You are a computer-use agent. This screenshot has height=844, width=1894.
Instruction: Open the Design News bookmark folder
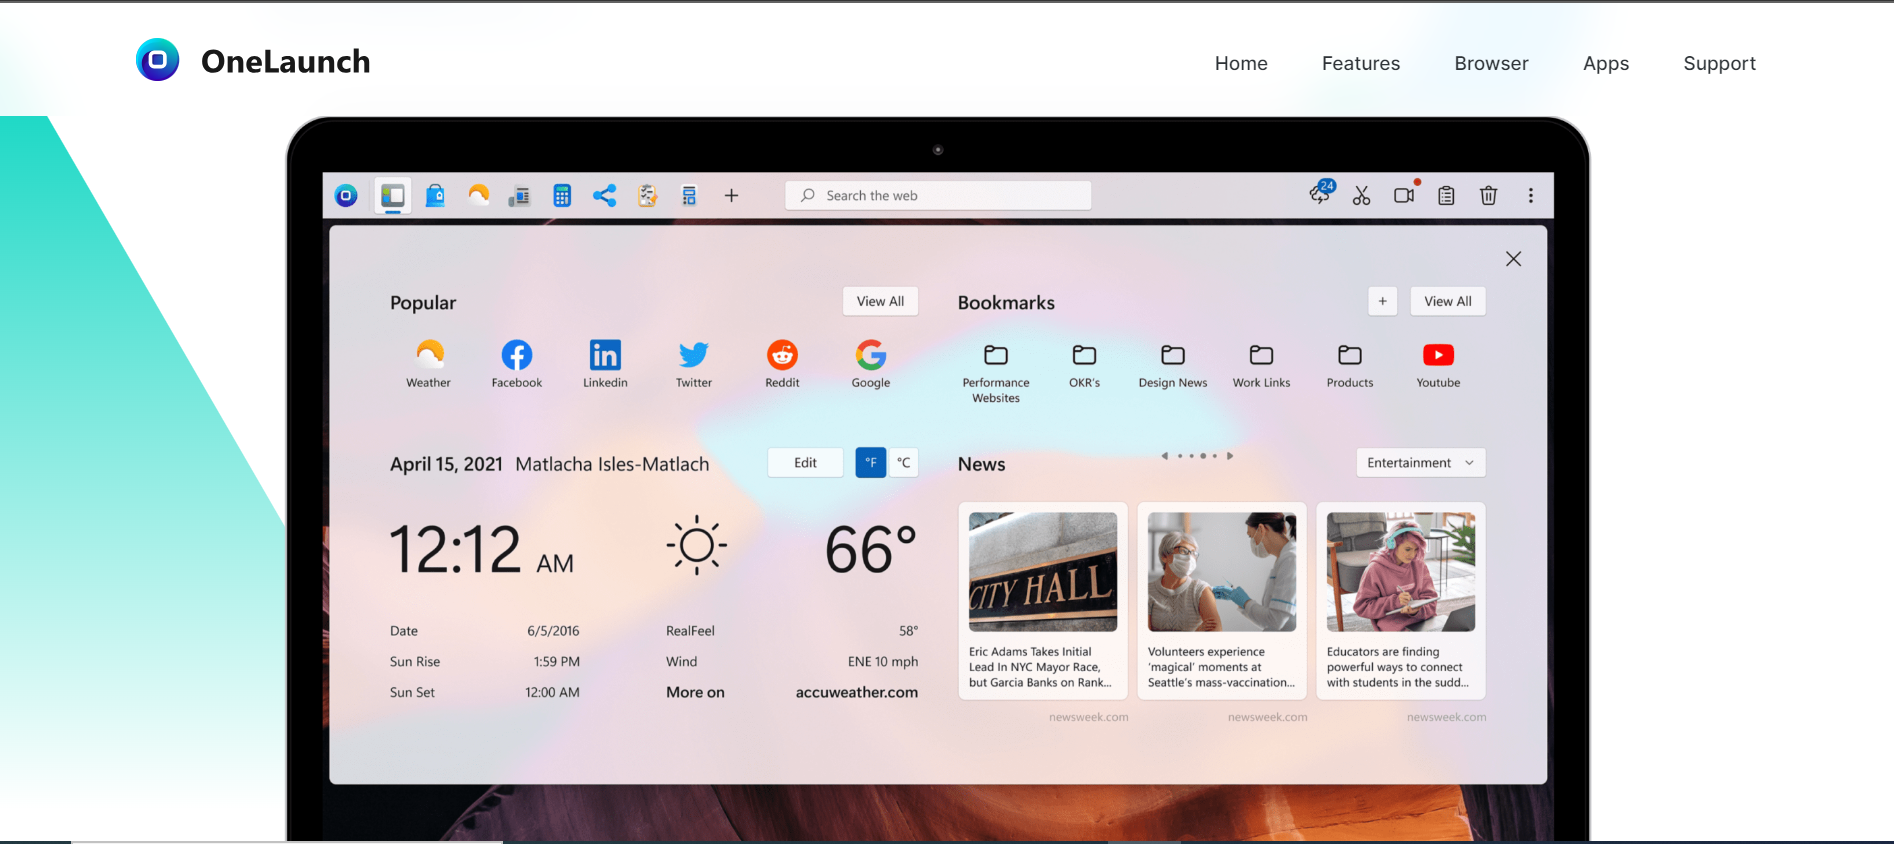1173,356
